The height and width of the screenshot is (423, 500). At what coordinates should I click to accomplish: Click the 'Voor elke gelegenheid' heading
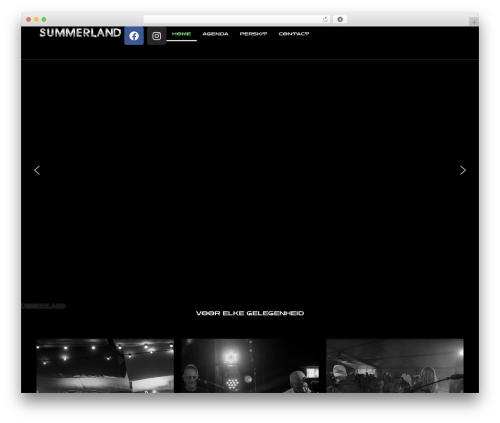(x=250, y=313)
